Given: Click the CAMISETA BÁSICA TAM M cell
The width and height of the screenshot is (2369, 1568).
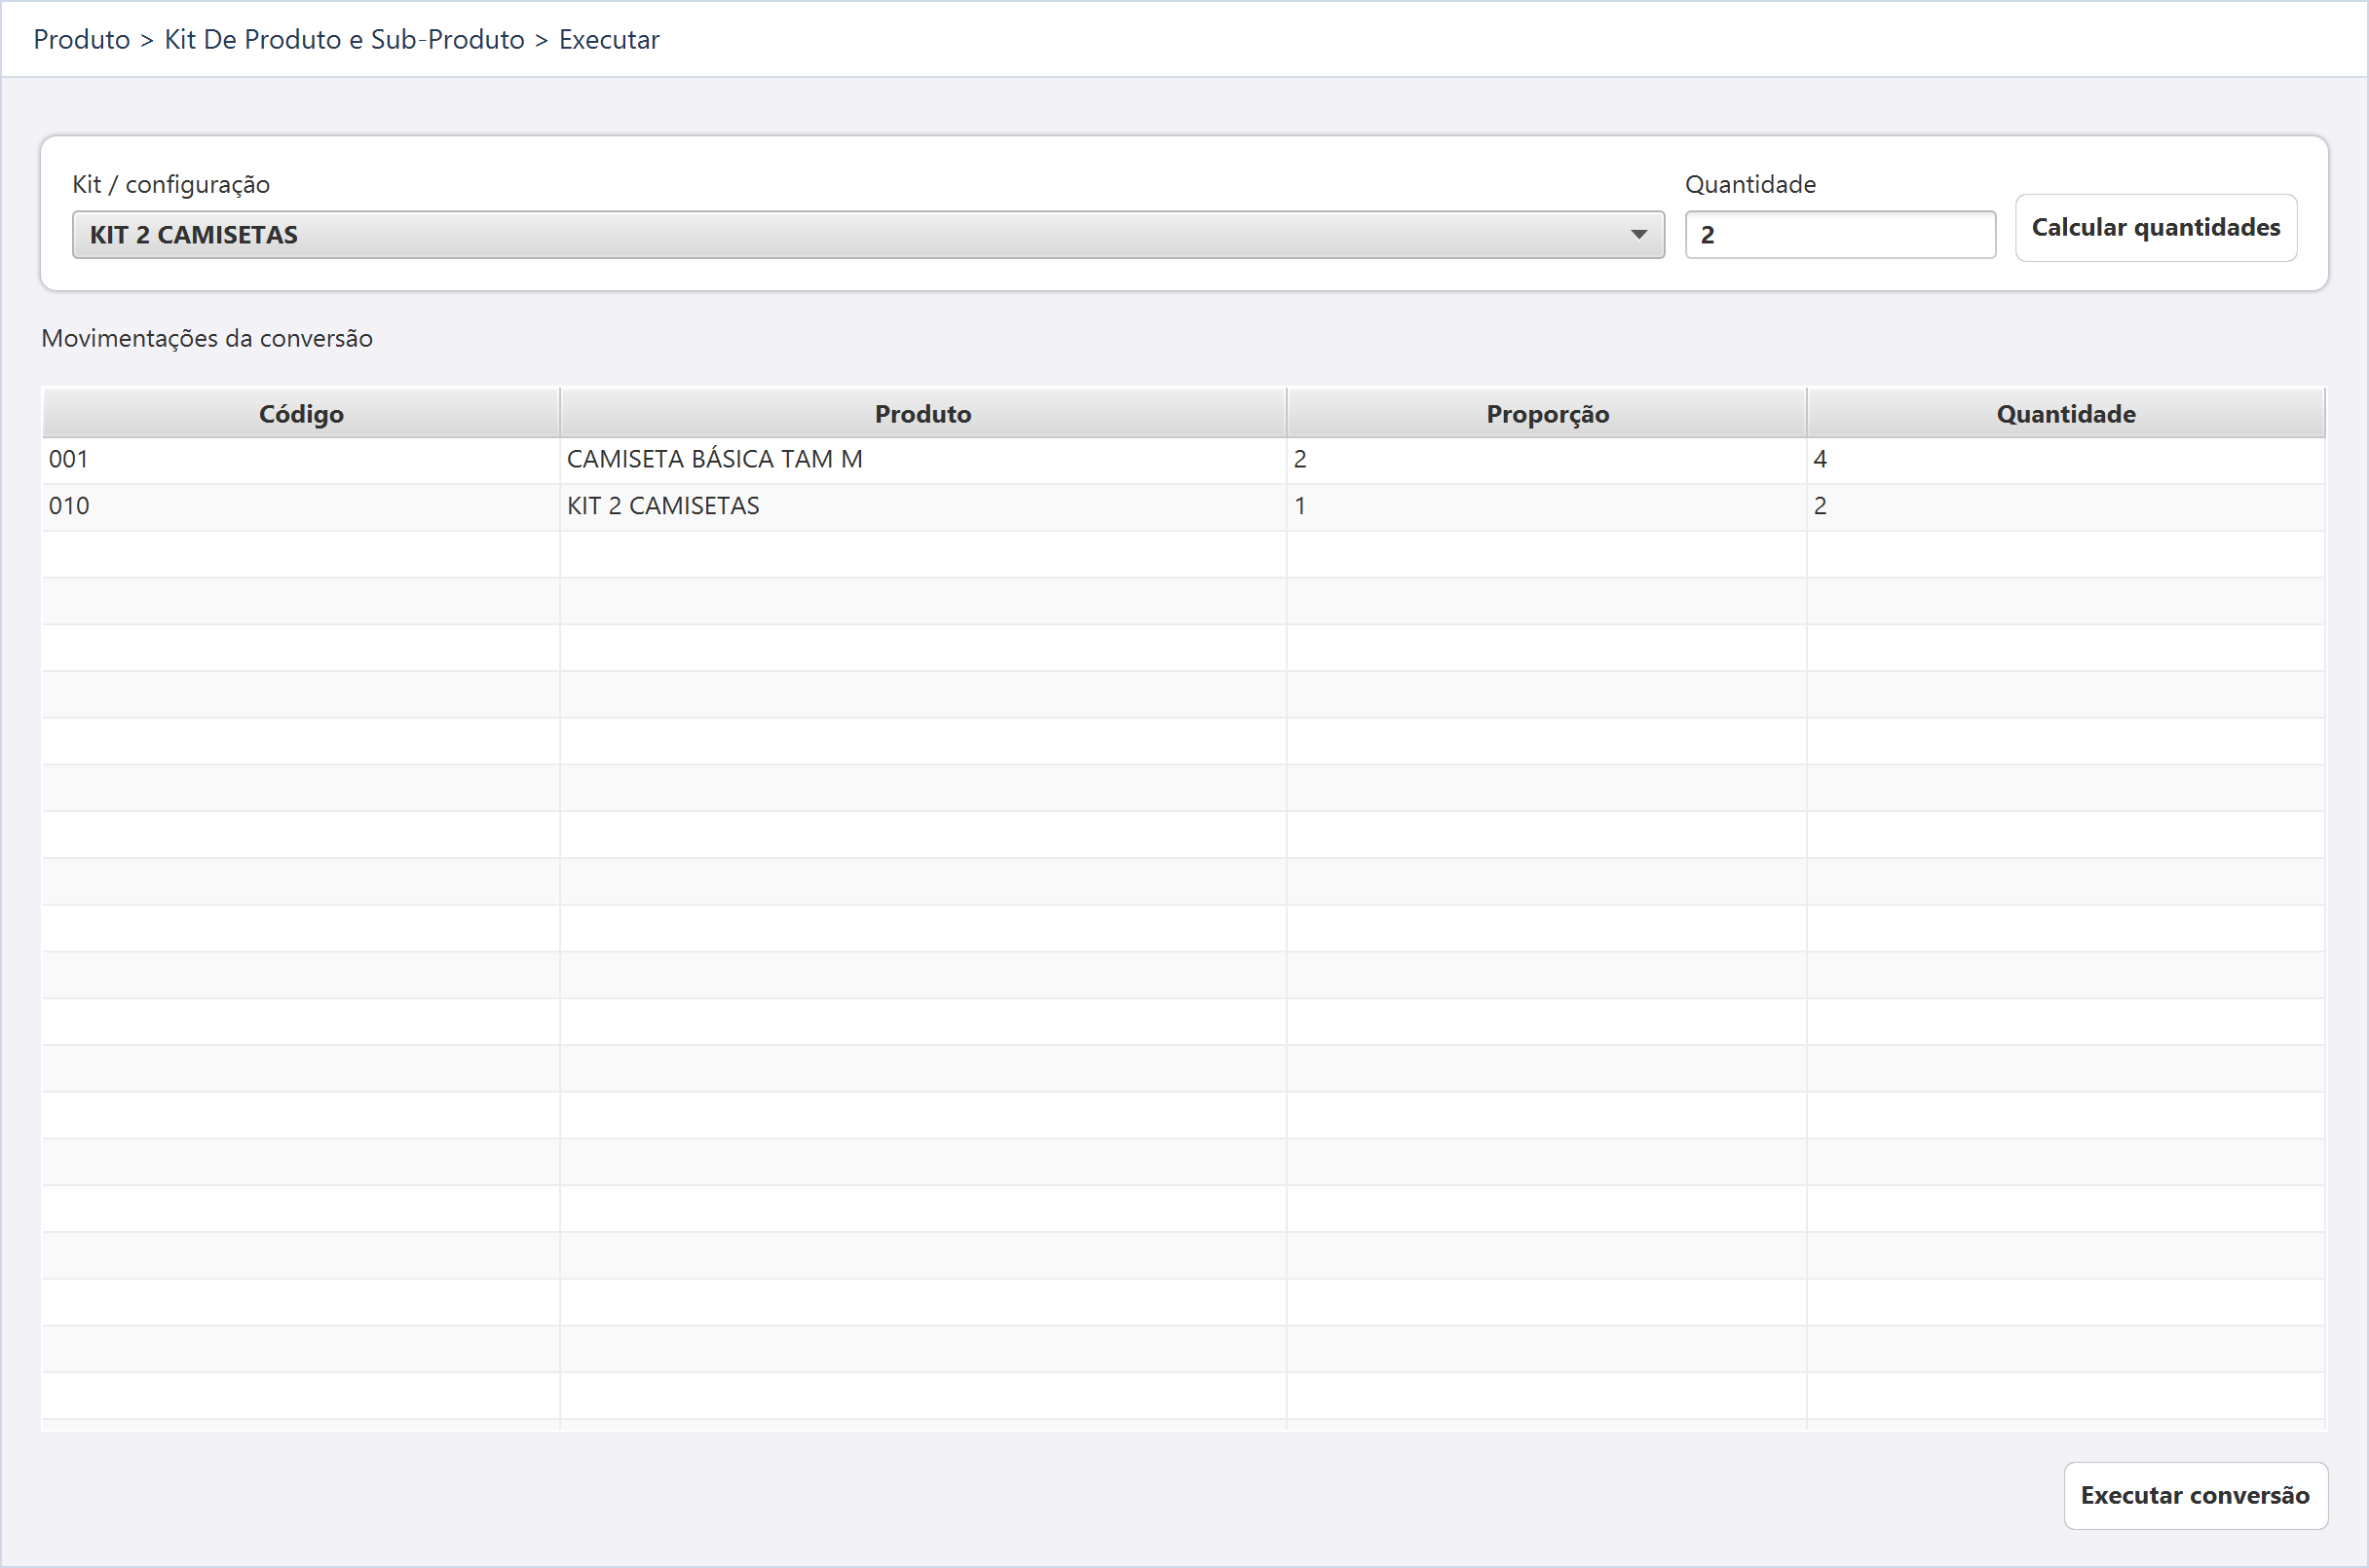Looking at the screenshot, I should (x=923, y=460).
